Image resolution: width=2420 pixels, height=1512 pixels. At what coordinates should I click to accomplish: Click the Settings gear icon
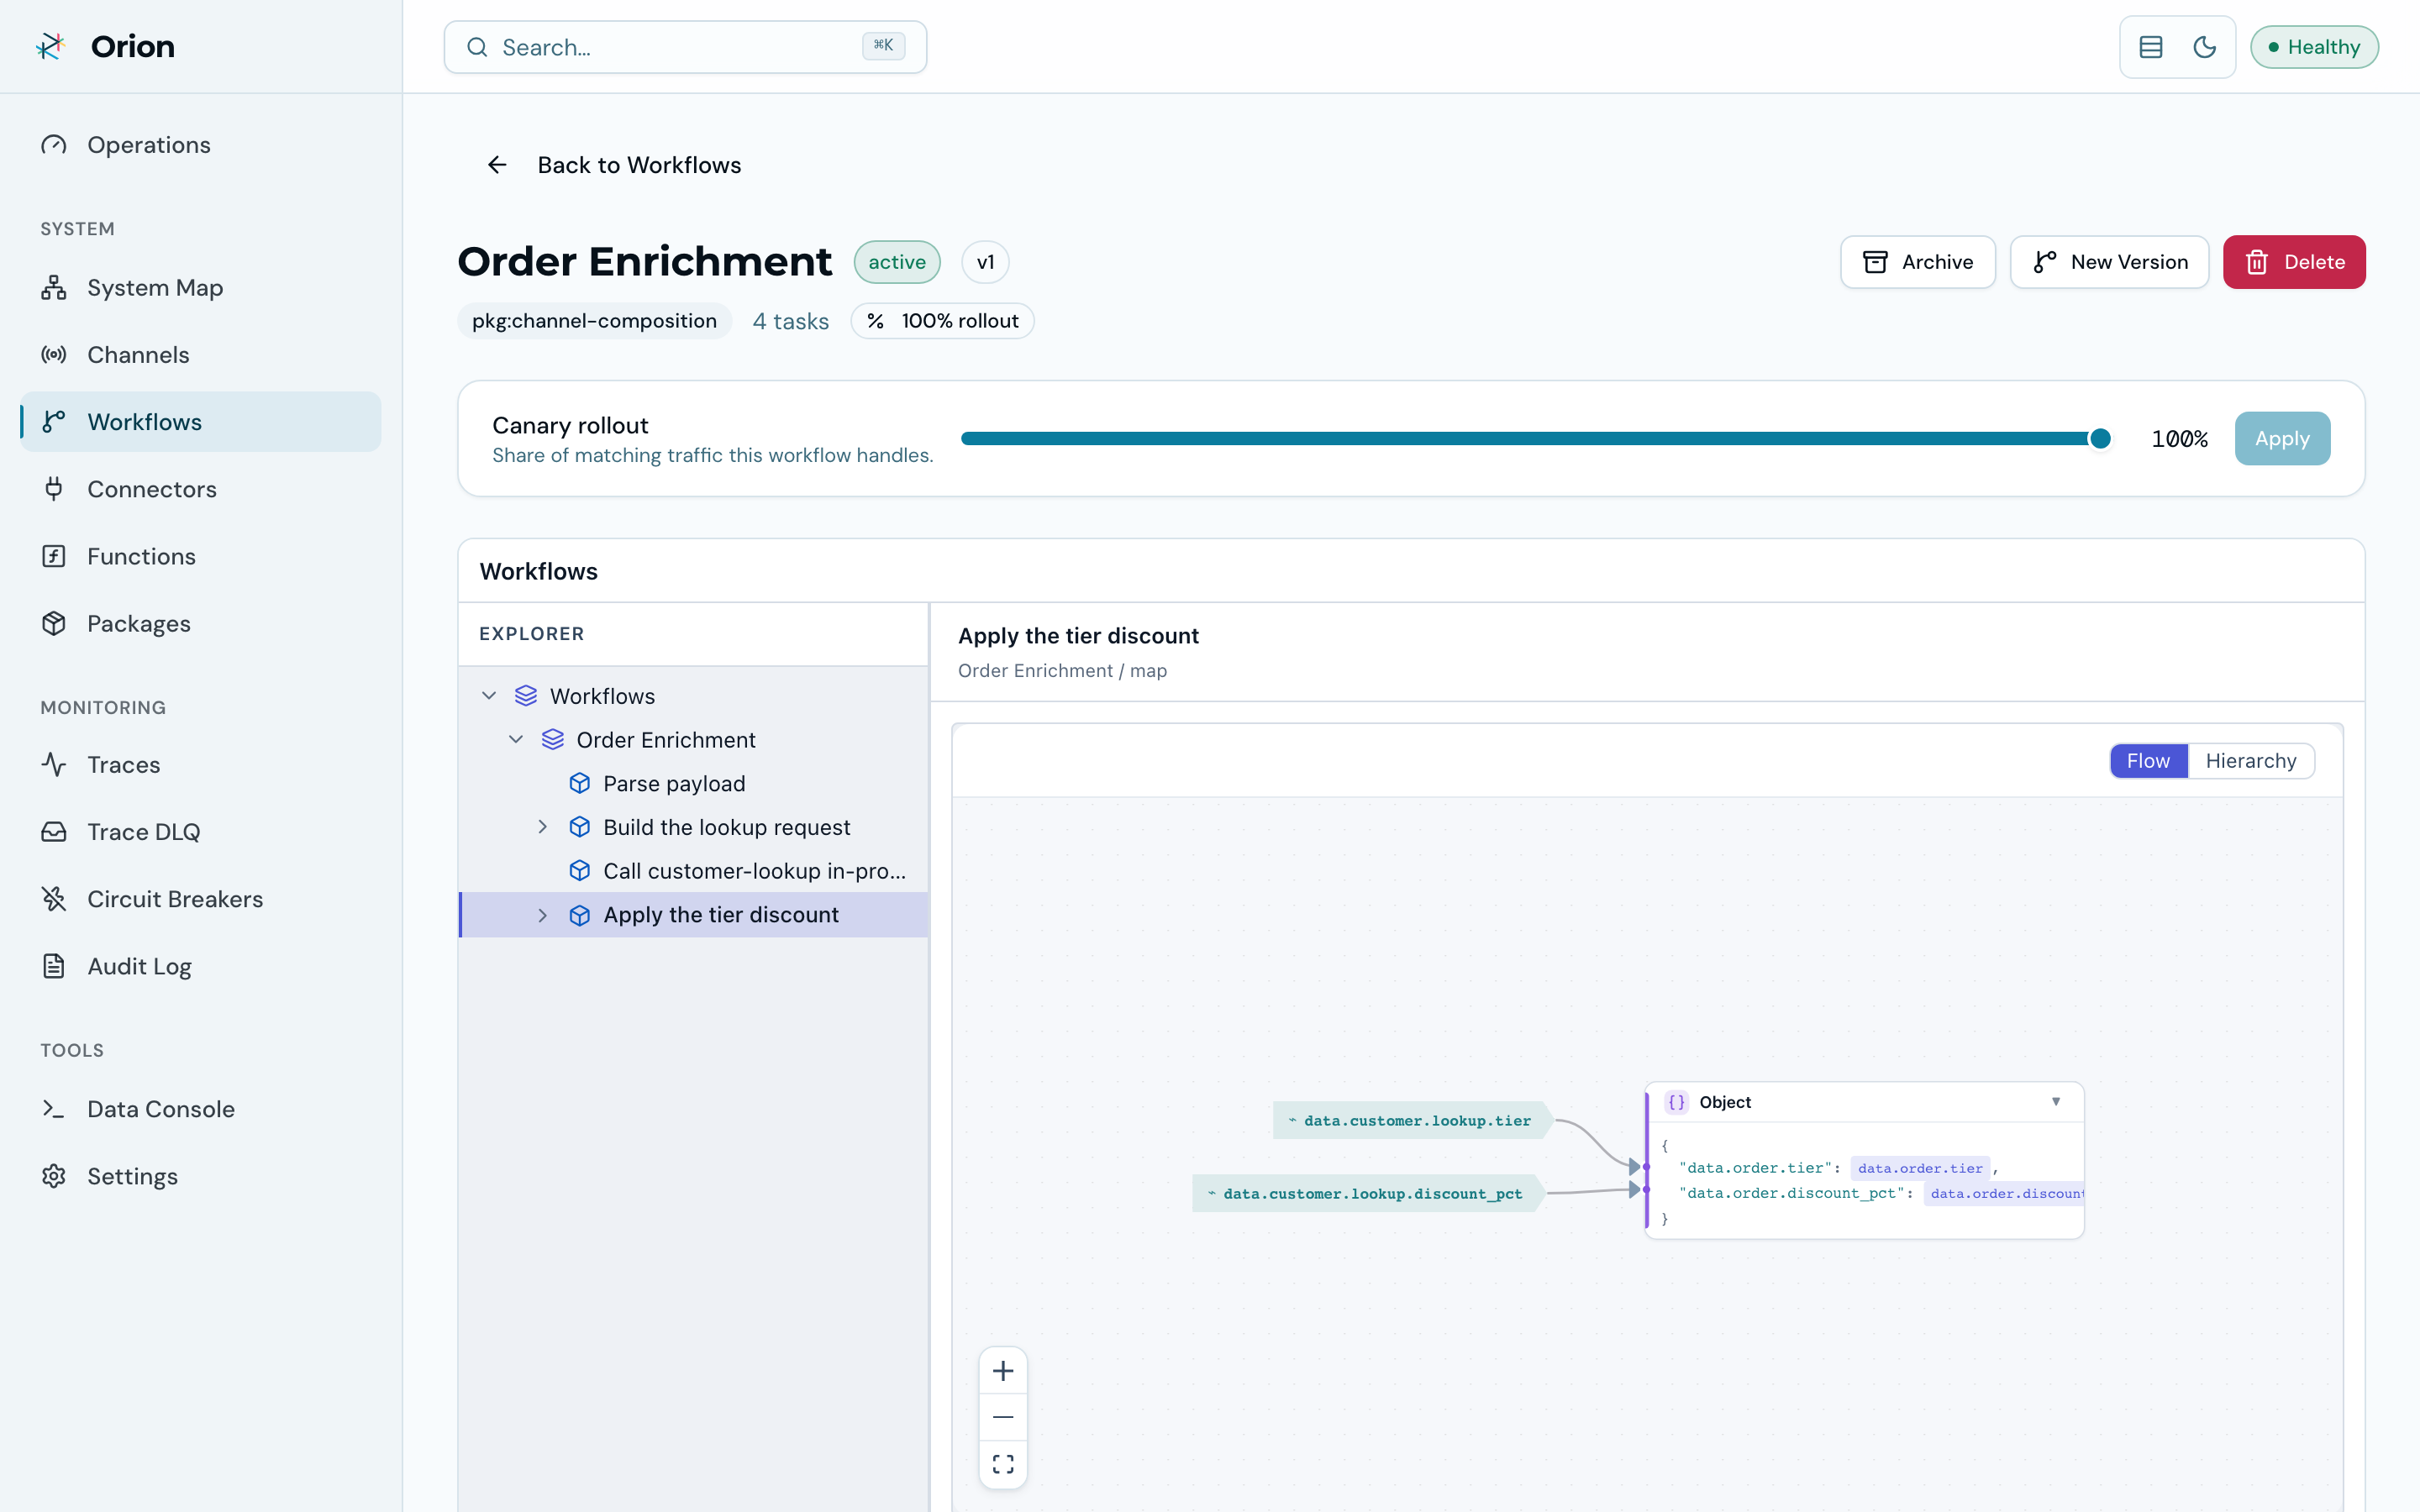pyautogui.click(x=54, y=1176)
